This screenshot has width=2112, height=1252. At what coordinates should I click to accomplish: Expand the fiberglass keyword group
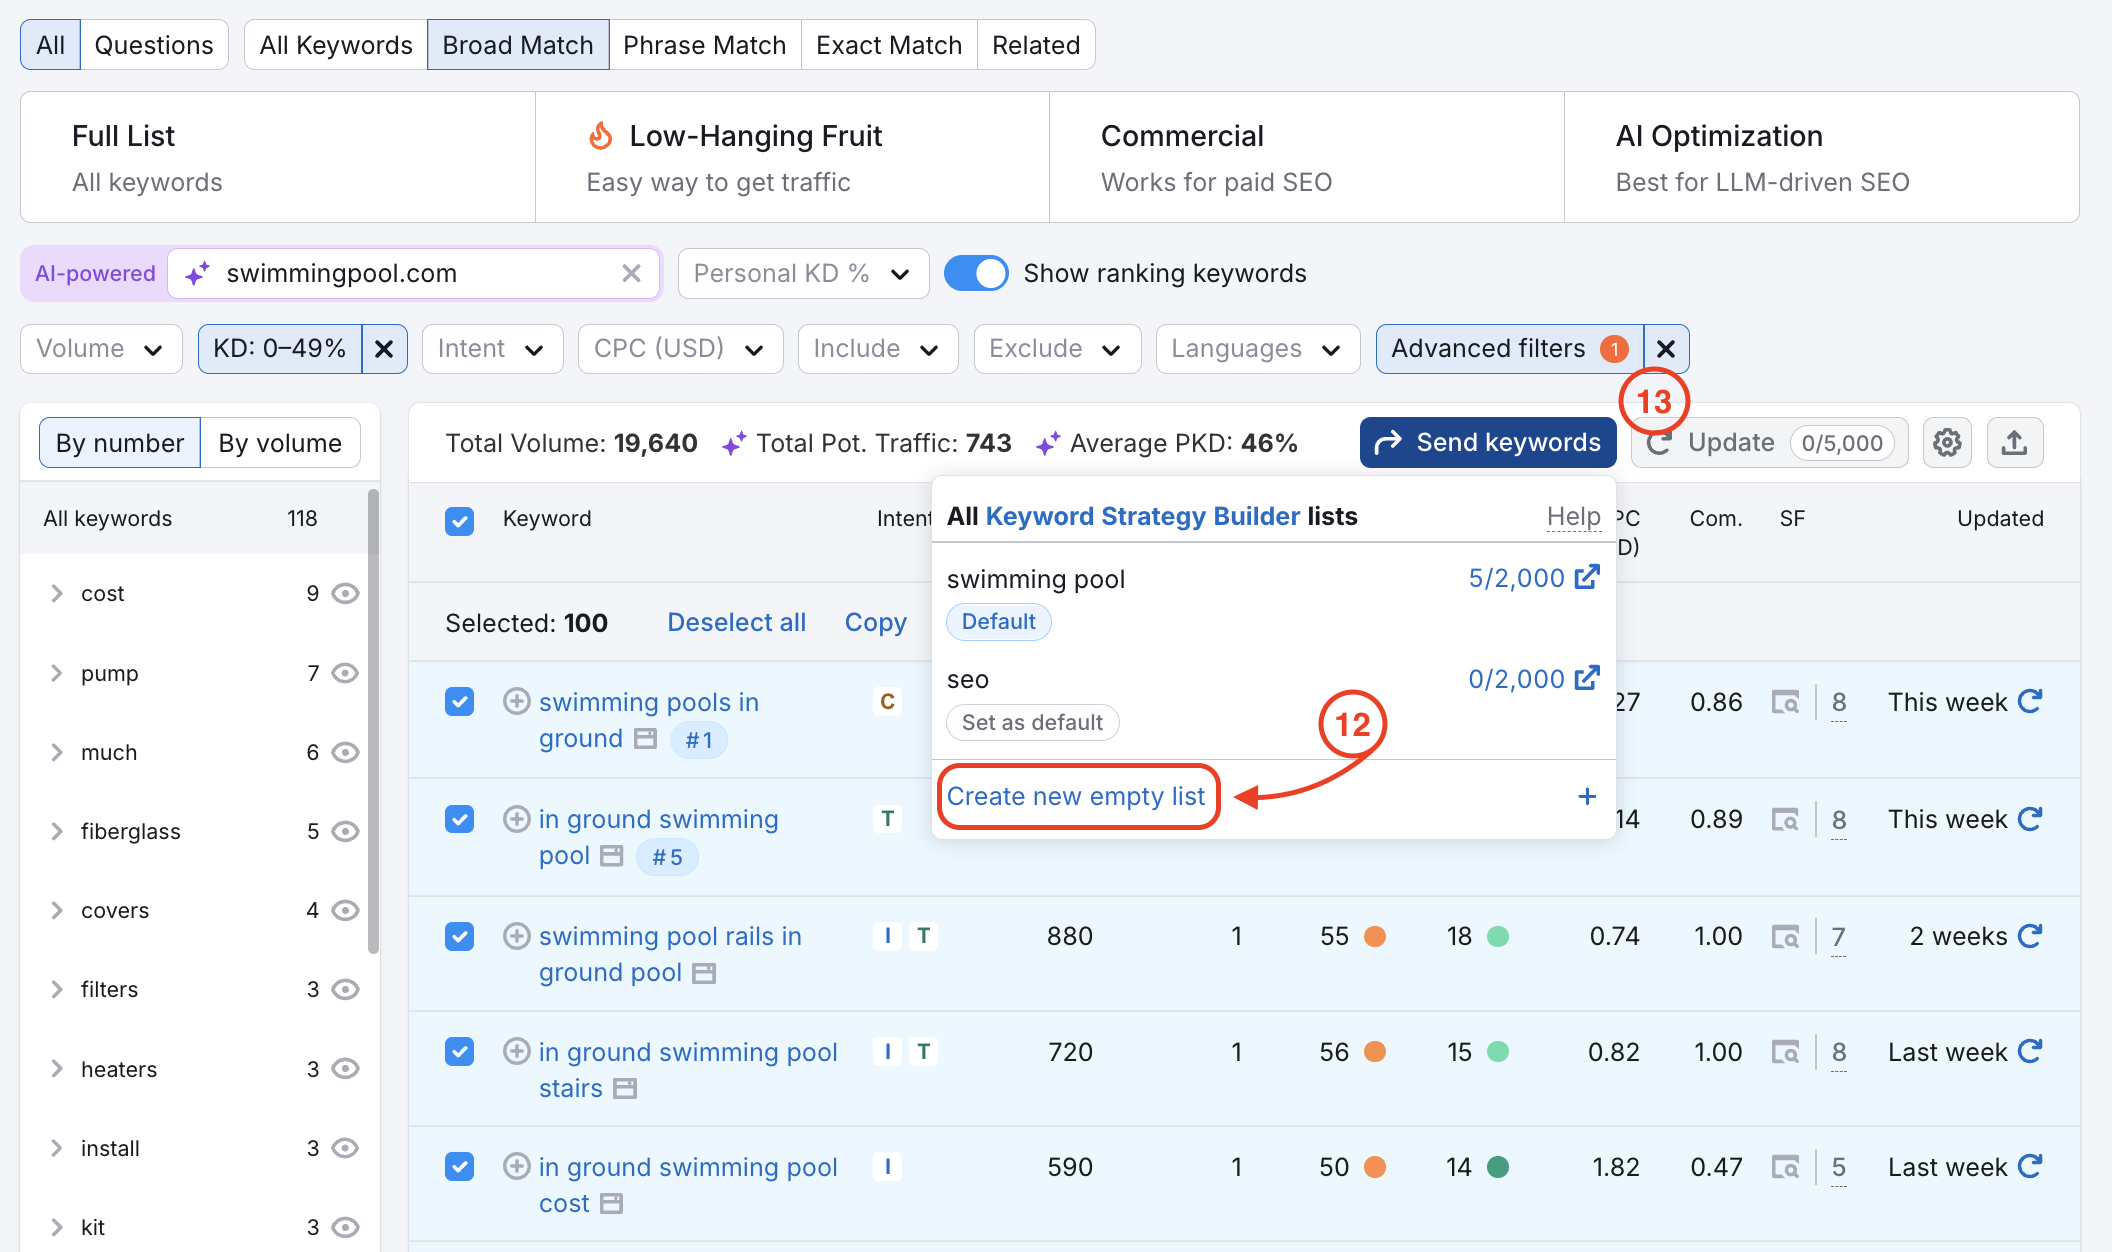(x=57, y=830)
